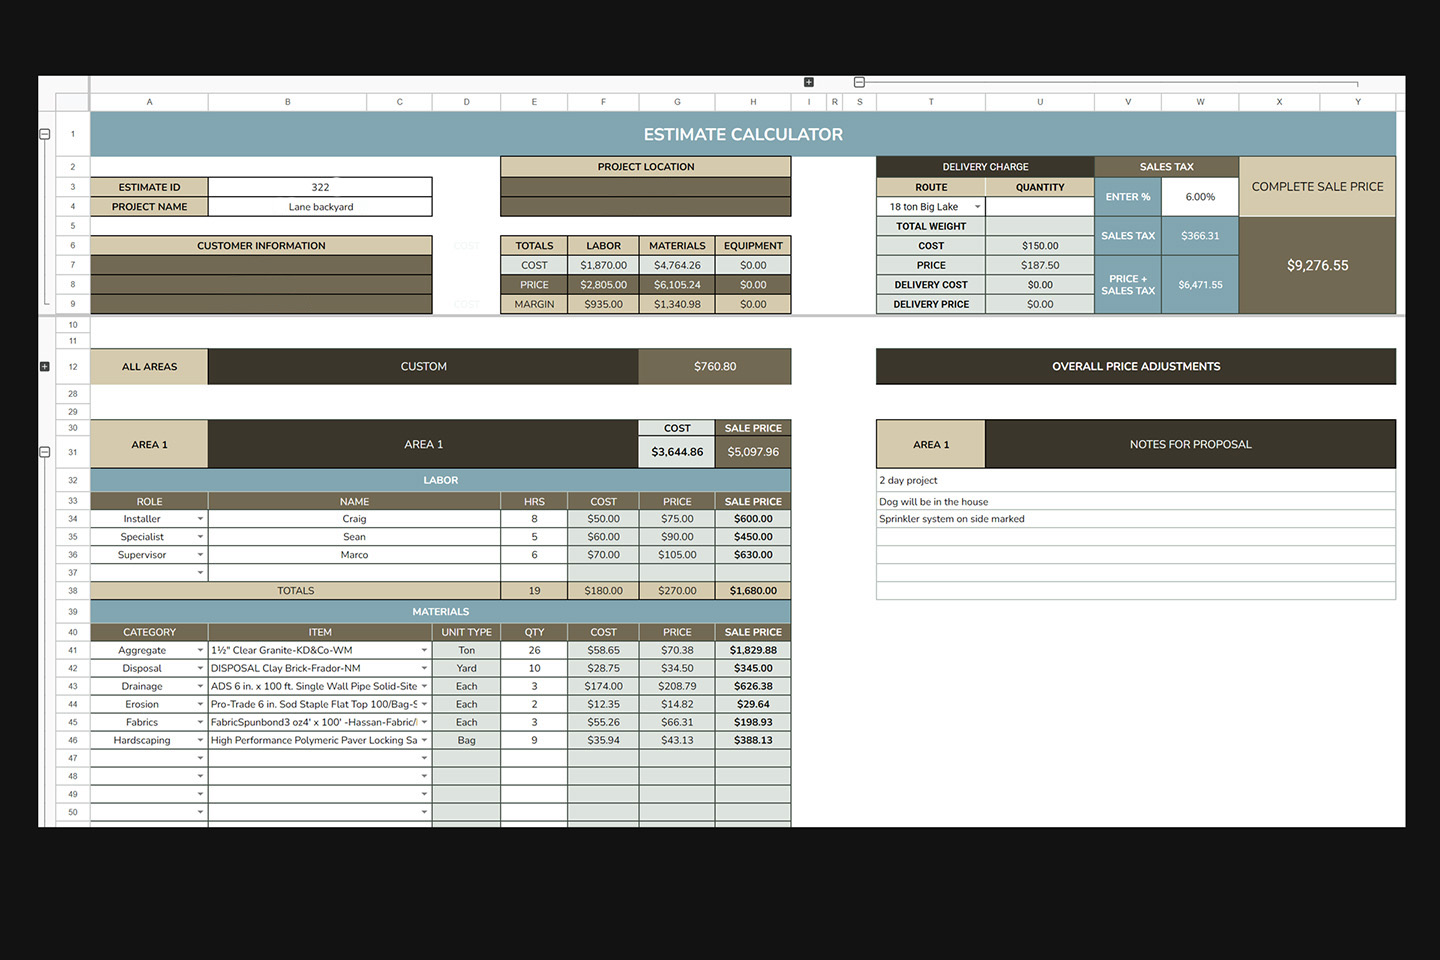Select column B header

tap(287, 102)
